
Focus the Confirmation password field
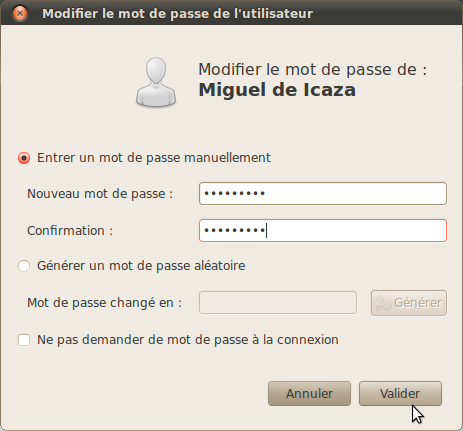[x=323, y=231]
